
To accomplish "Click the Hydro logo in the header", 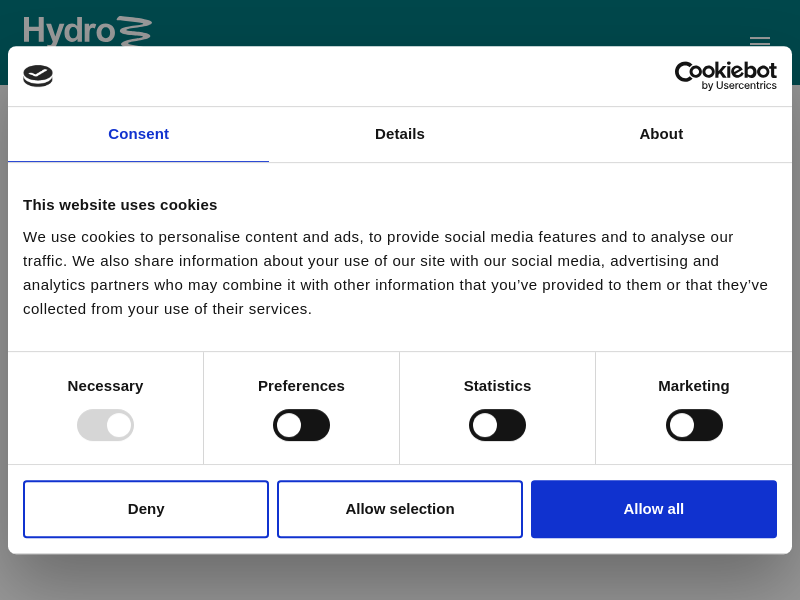I will (87, 30).
